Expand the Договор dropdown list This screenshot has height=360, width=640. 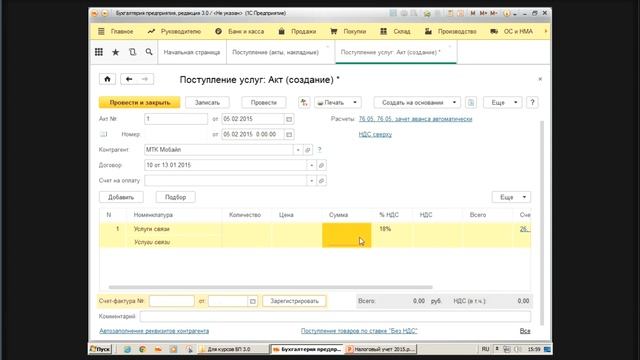[x=311, y=165]
